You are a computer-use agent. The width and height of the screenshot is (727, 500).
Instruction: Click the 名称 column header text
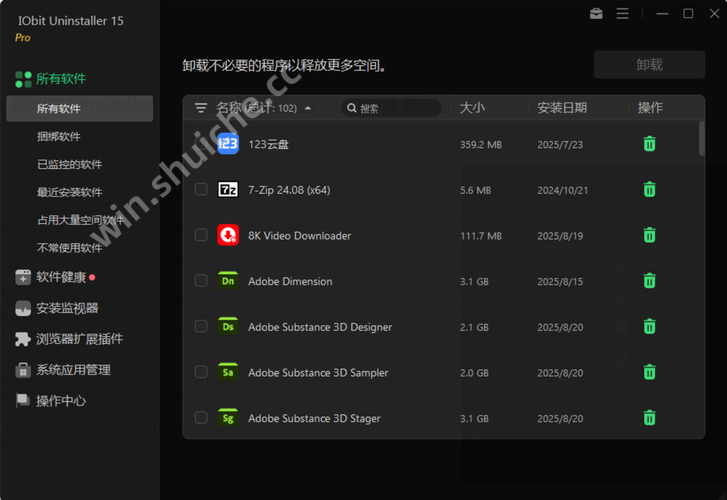[229, 108]
